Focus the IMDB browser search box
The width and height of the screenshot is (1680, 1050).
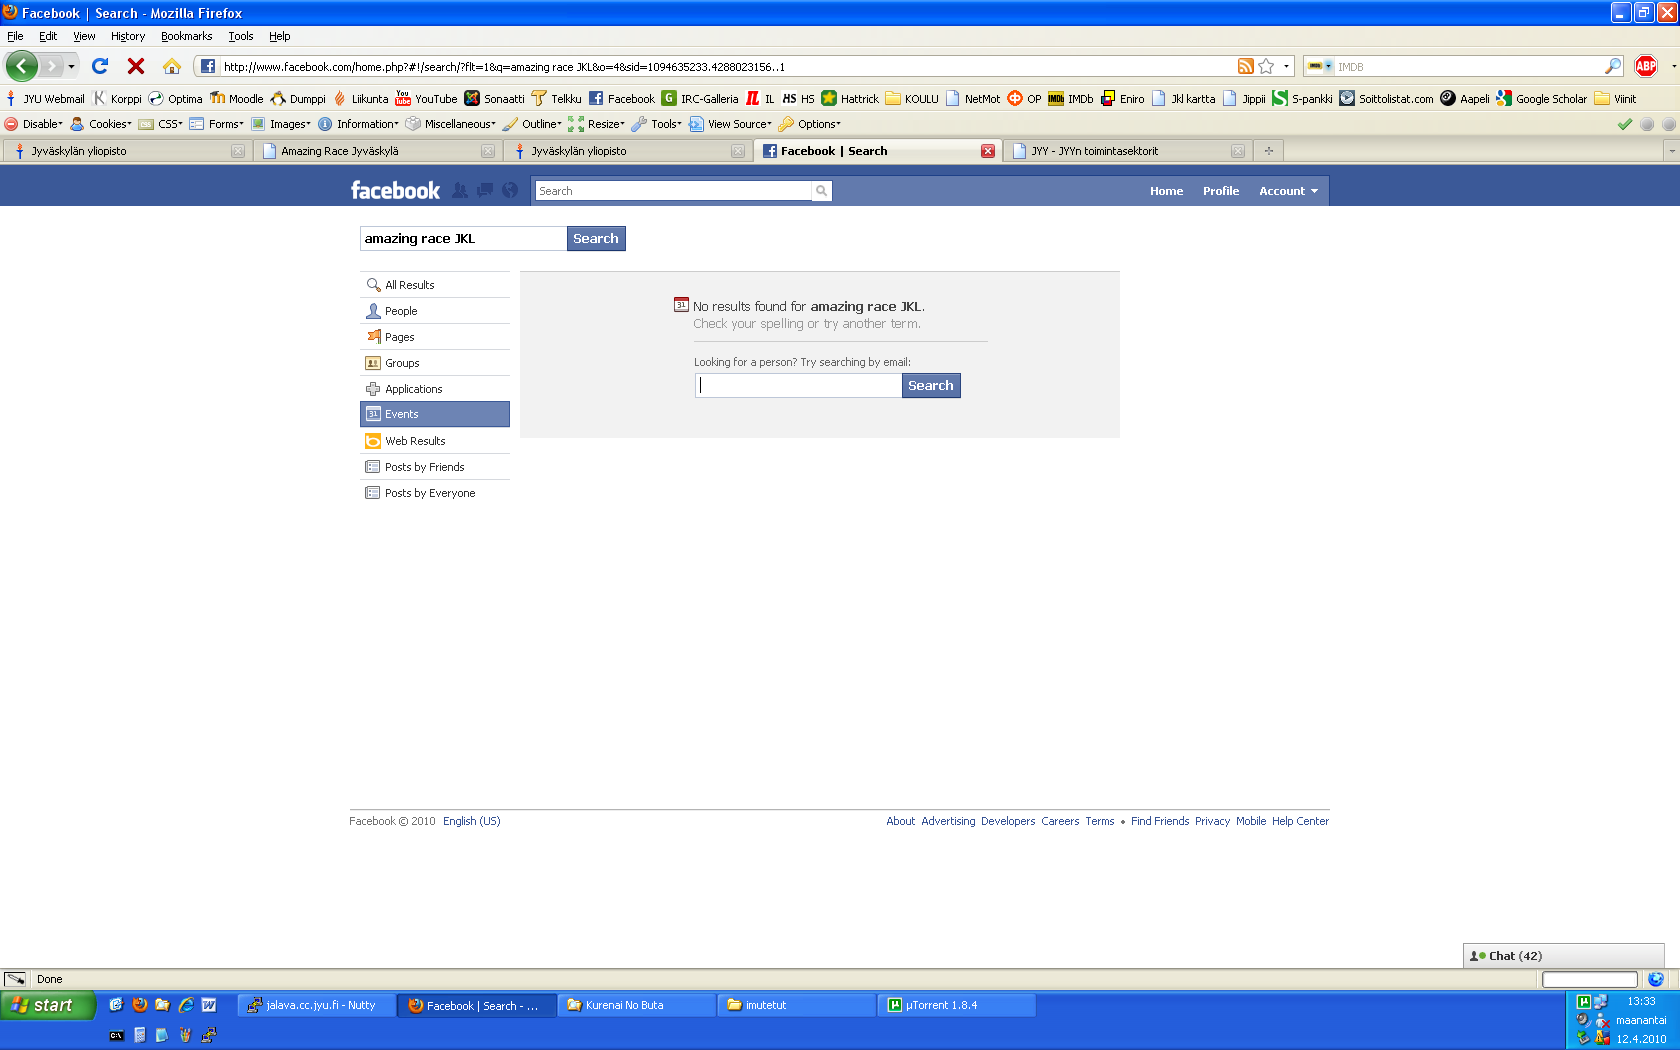coord(1470,67)
